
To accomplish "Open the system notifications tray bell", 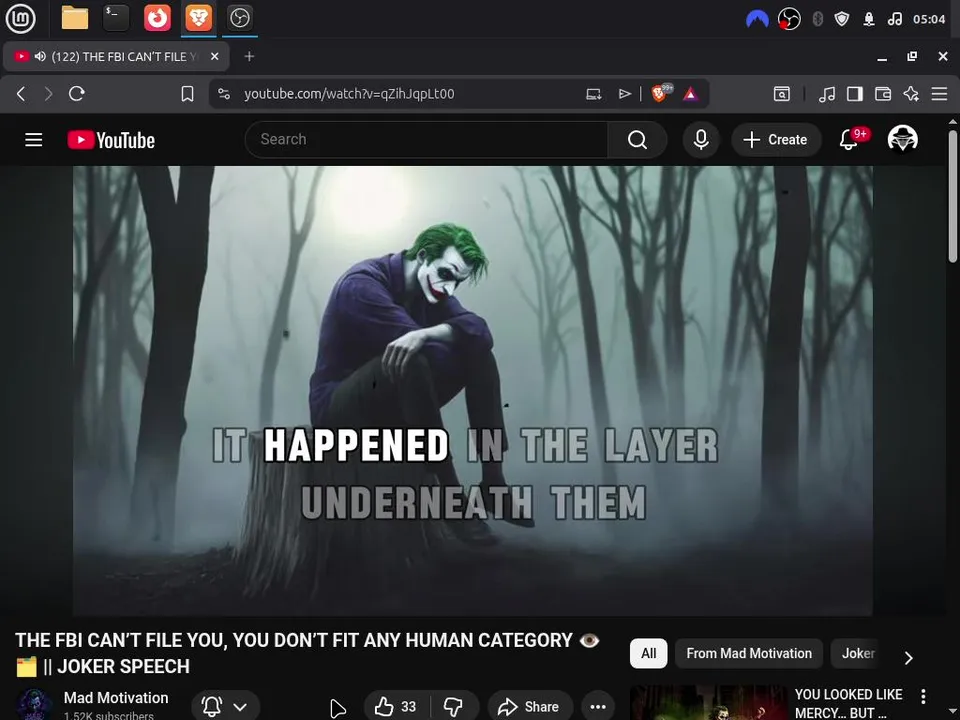I will [869, 19].
